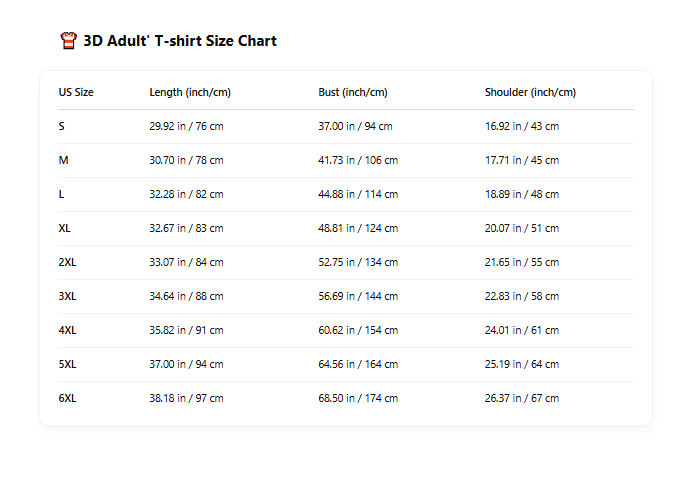Screen dimensions: 695x479
Task: Select the 4XL size row label
Action: 67,330
